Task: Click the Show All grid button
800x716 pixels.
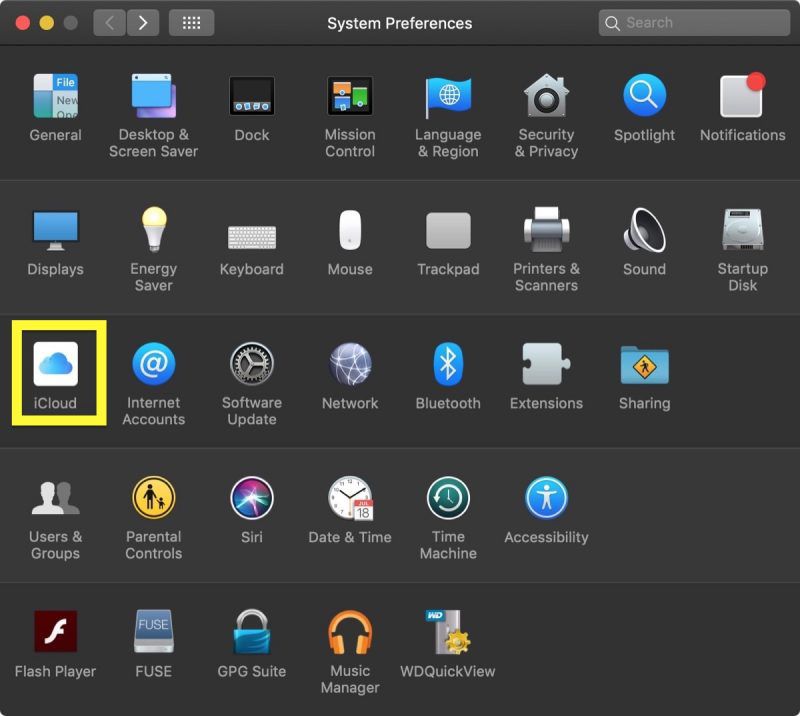Action: coord(191,22)
